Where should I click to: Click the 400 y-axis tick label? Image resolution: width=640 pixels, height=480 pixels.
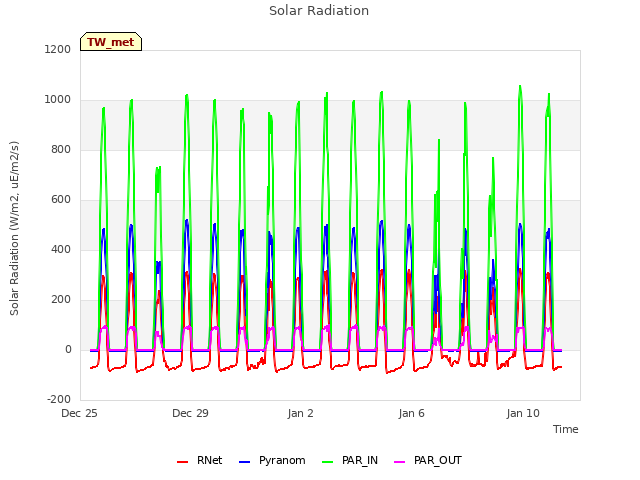[x=61, y=249]
